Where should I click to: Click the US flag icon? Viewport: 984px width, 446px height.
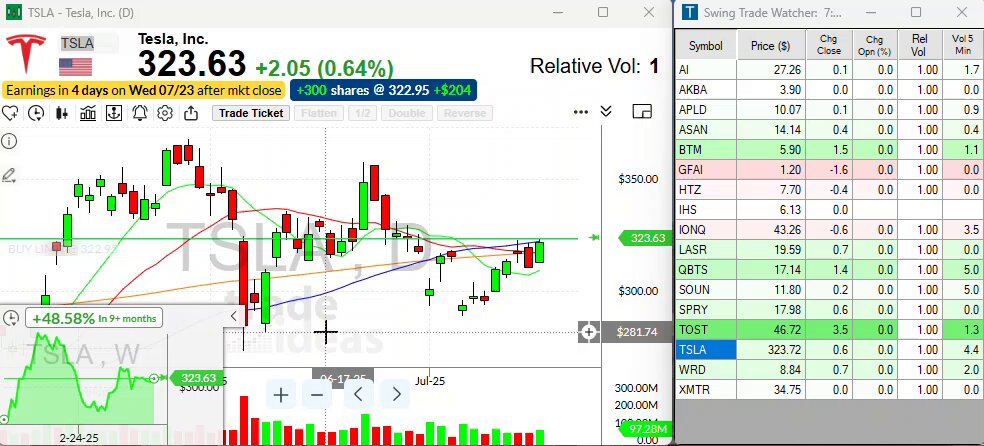click(75, 67)
